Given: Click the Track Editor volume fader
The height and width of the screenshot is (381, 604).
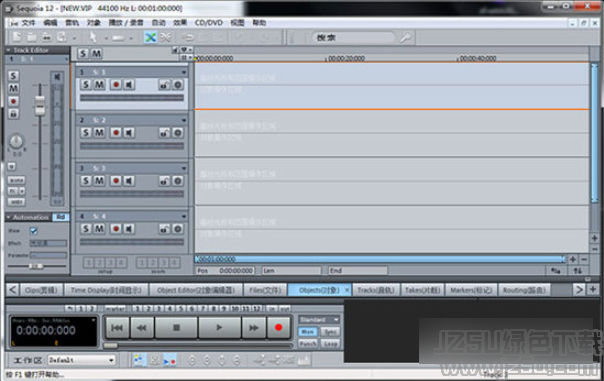Looking at the screenshot, I should [x=40, y=106].
